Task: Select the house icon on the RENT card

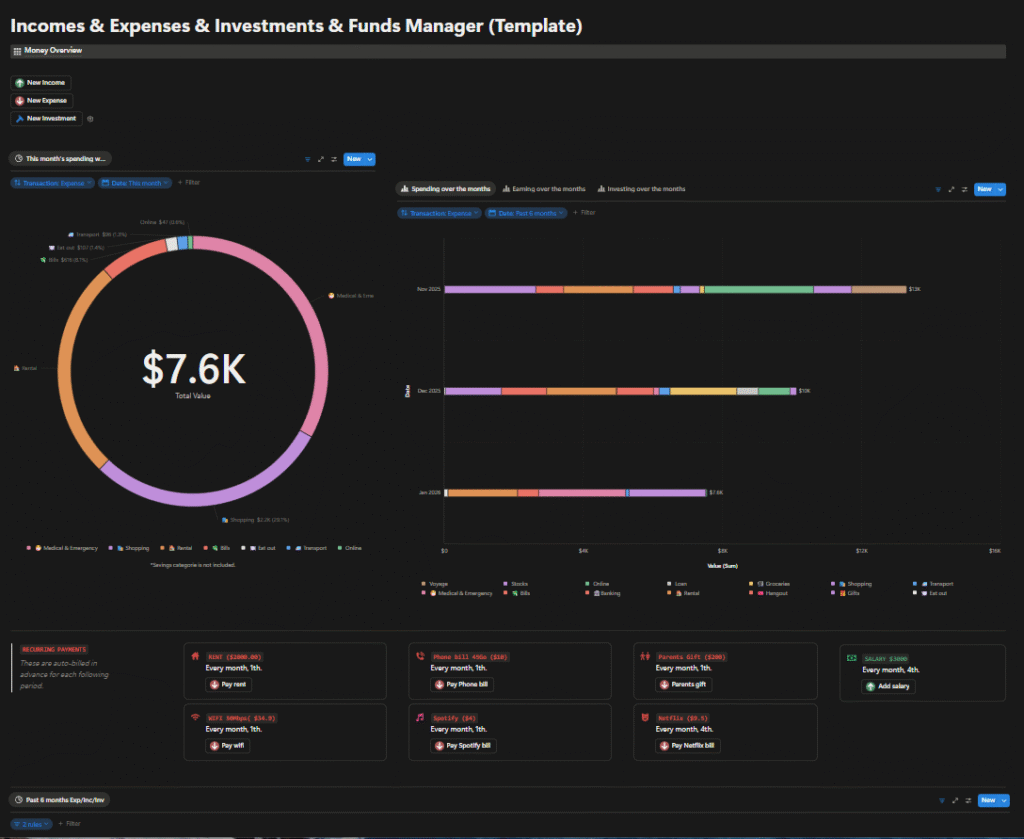Action: [x=196, y=657]
